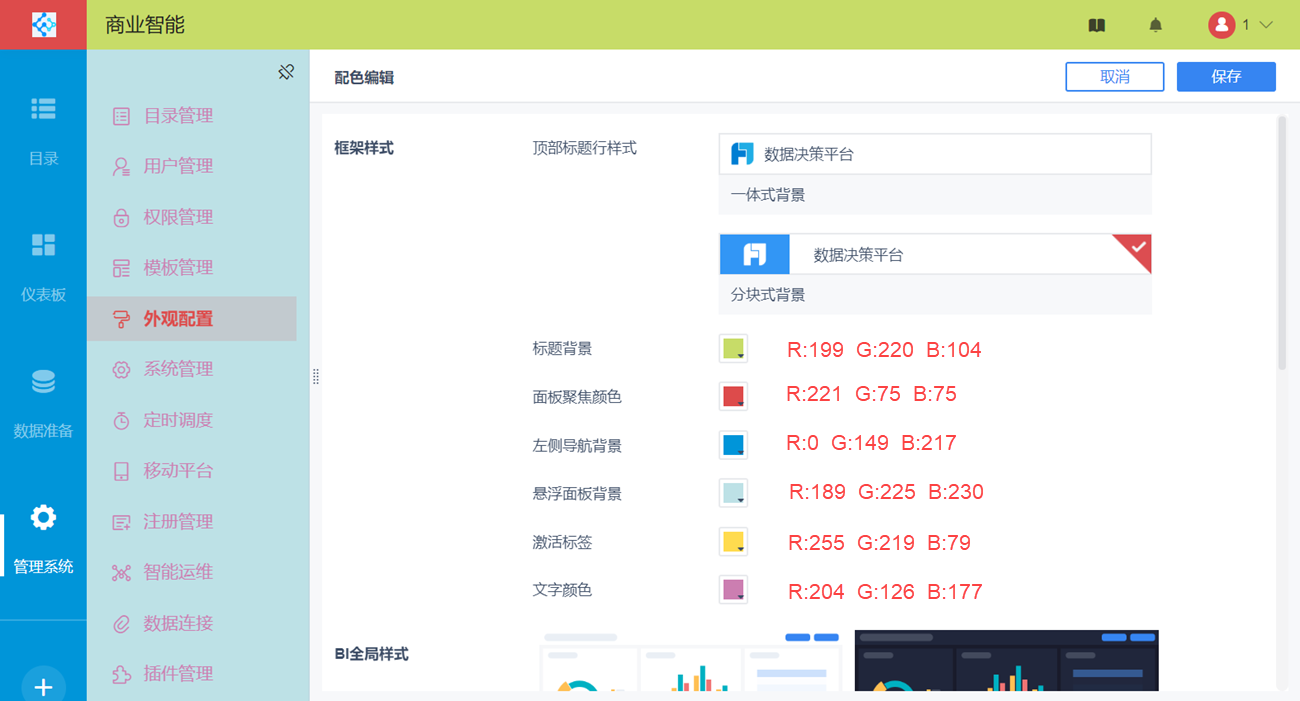Click the 目录管理 icon
1300x701 pixels.
pyautogui.click(x=121, y=116)
